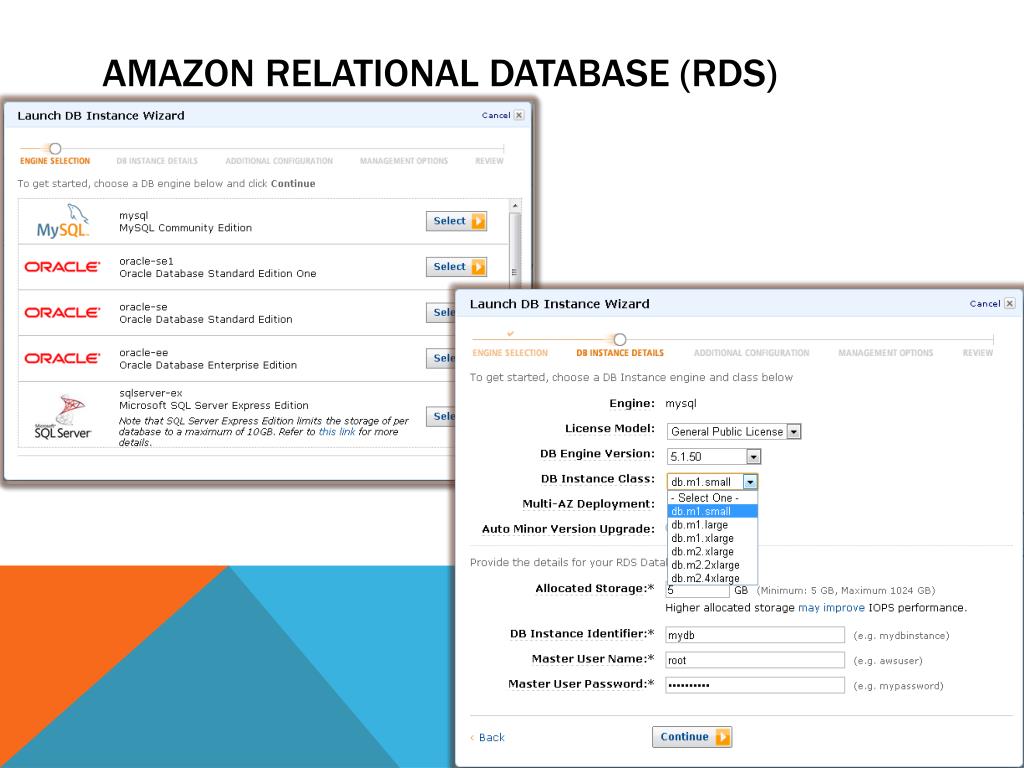The image size is (1024, 768).
Task: Click the Master User Name field
Action: tap(755, 660)
